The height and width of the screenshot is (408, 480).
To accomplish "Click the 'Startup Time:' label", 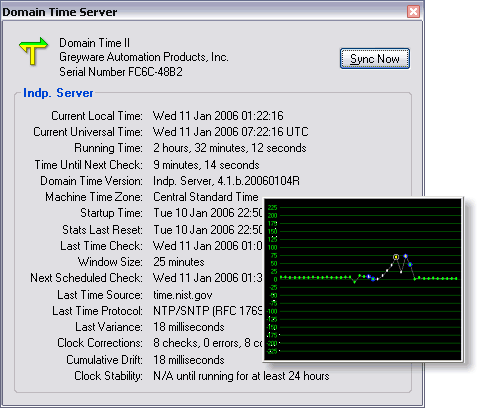I will 111,213.
